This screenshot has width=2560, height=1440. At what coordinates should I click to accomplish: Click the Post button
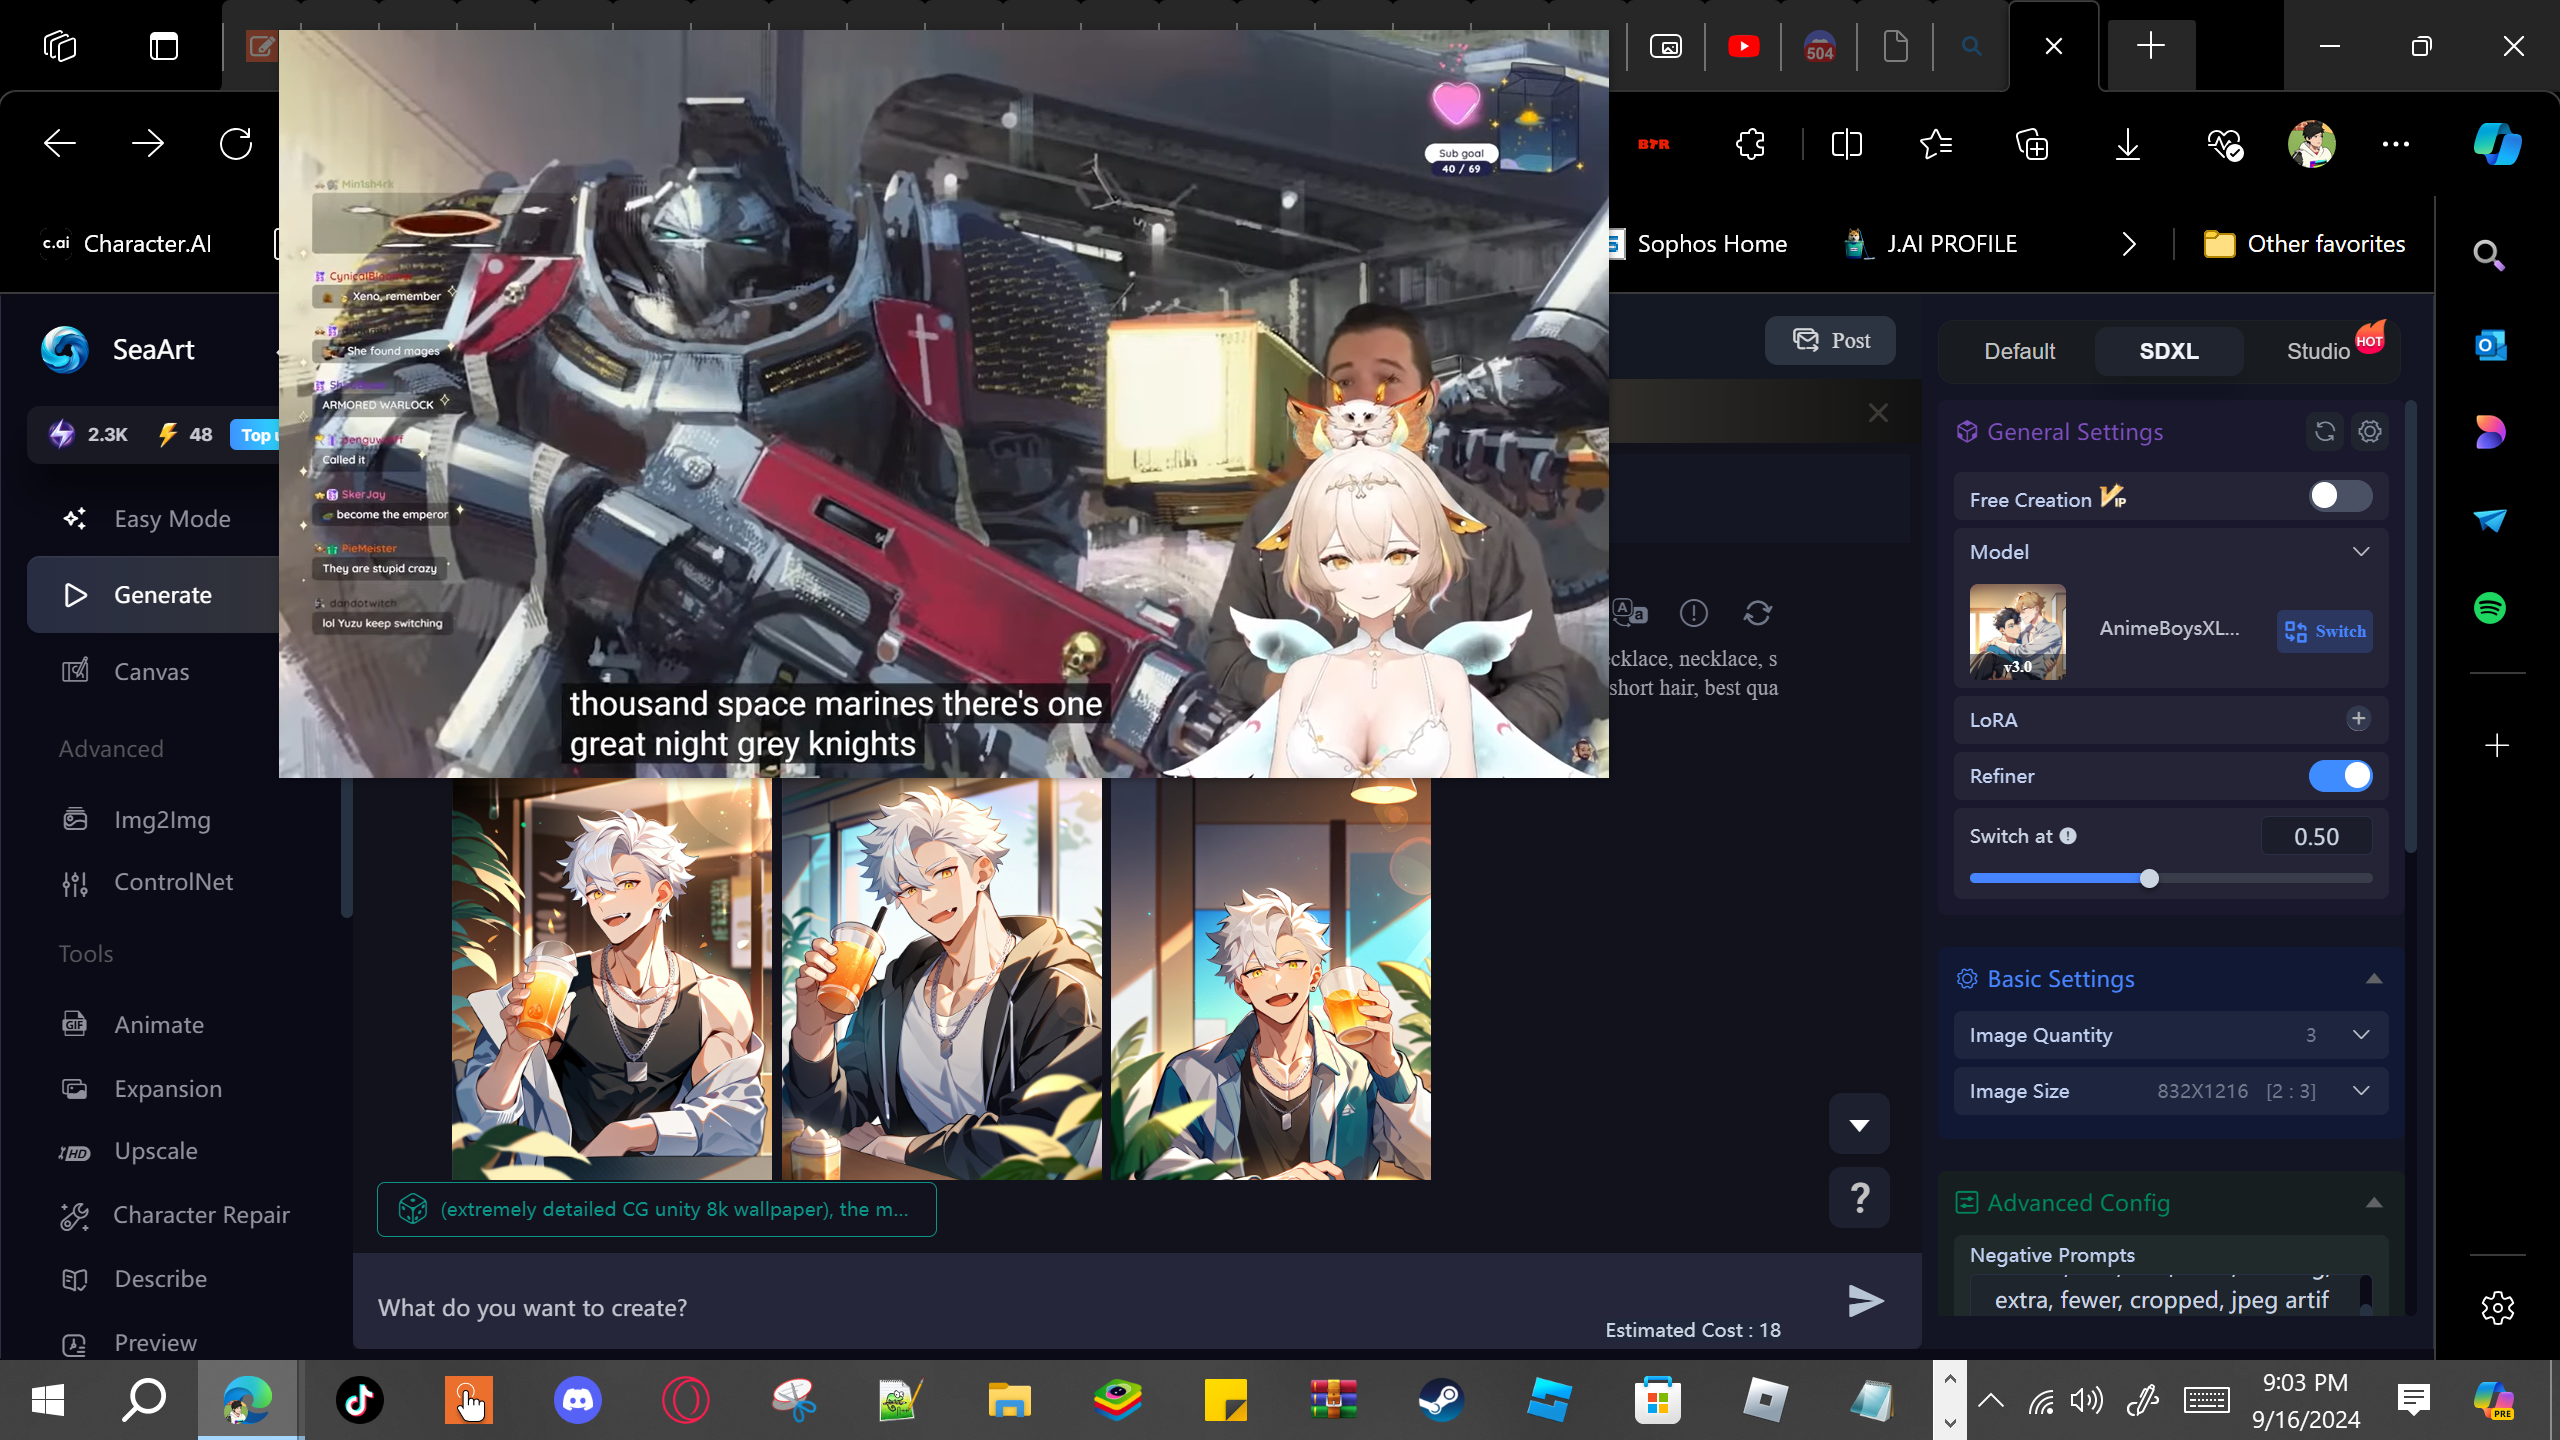pyautogui.click(x=1830, y=341)
